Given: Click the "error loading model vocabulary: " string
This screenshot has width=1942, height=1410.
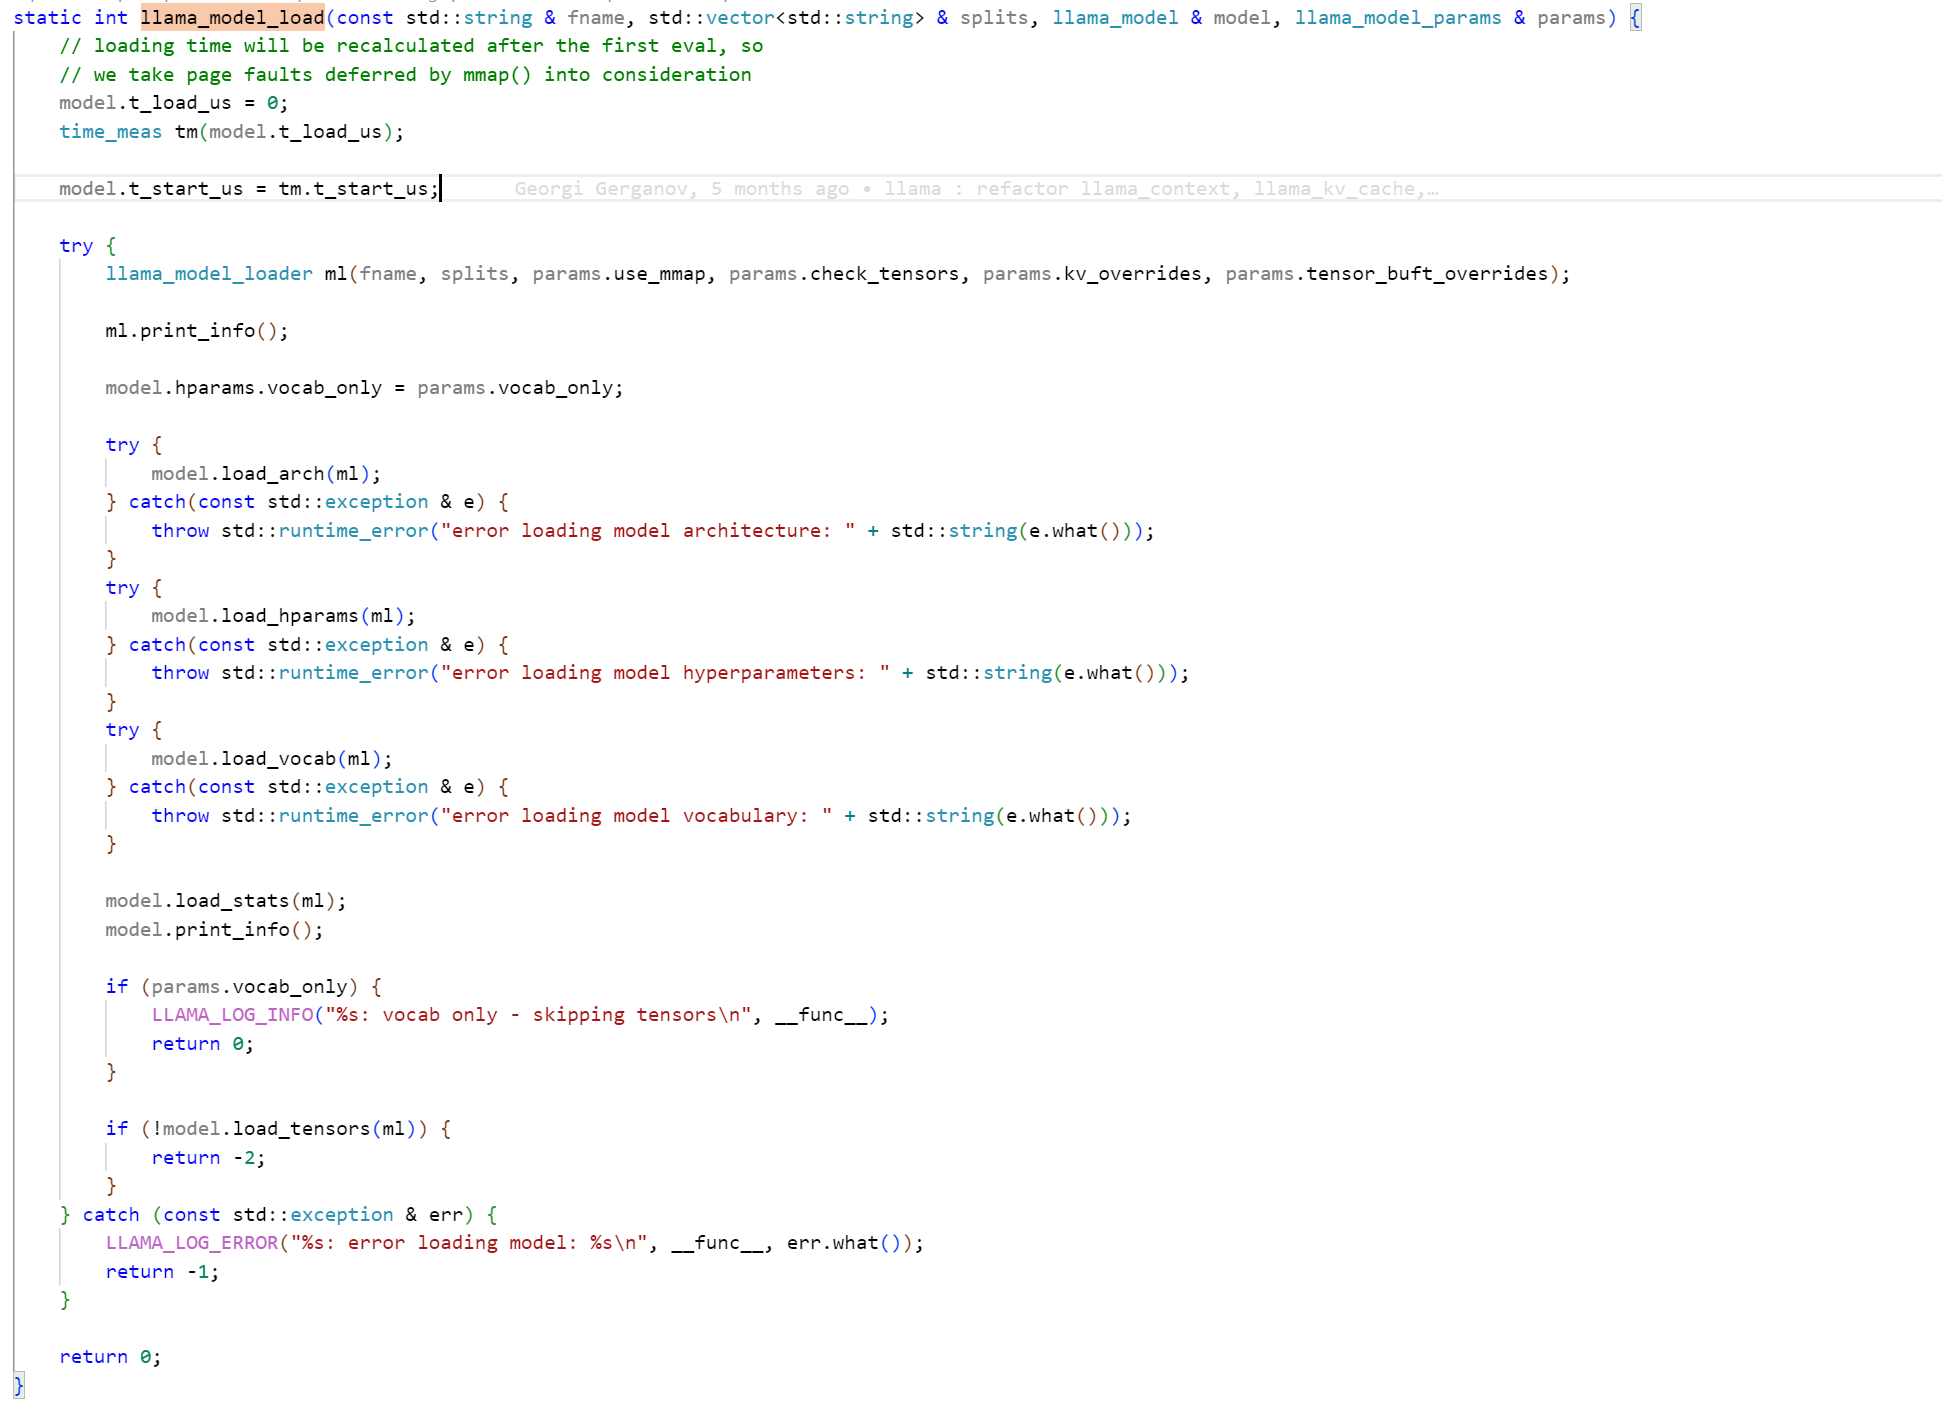Looking at the screenshot, I should pos(636,816).
